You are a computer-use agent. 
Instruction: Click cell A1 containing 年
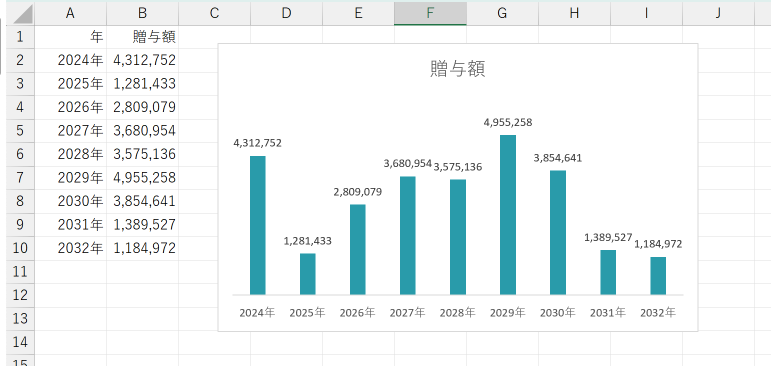pyautogui.click(x=70, y=37)
